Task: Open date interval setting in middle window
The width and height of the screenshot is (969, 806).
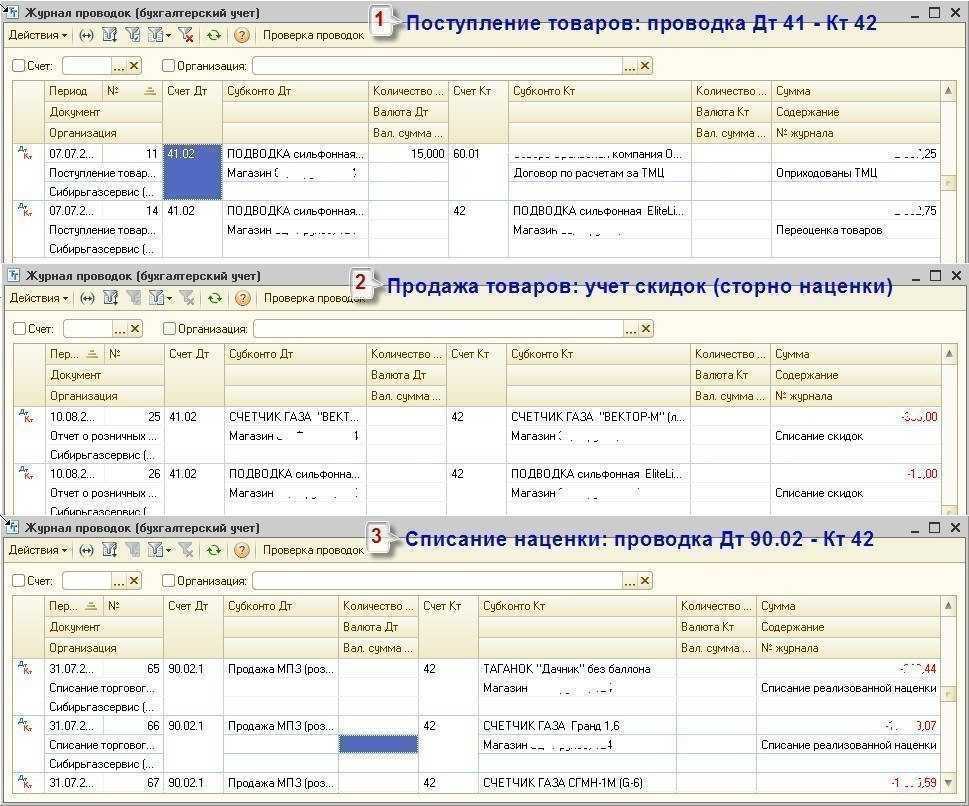Action: tap(88, 298)
